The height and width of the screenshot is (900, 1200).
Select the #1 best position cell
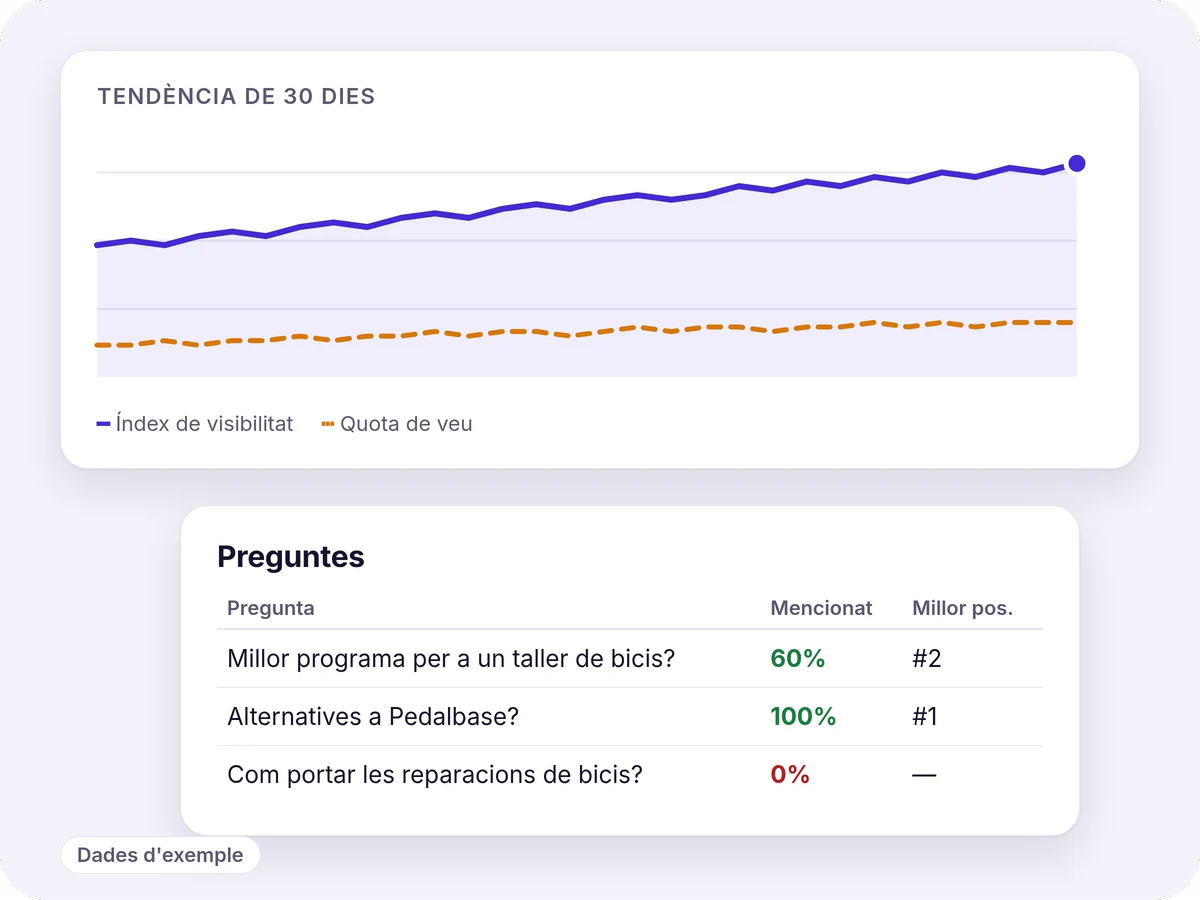pos(925,717)
